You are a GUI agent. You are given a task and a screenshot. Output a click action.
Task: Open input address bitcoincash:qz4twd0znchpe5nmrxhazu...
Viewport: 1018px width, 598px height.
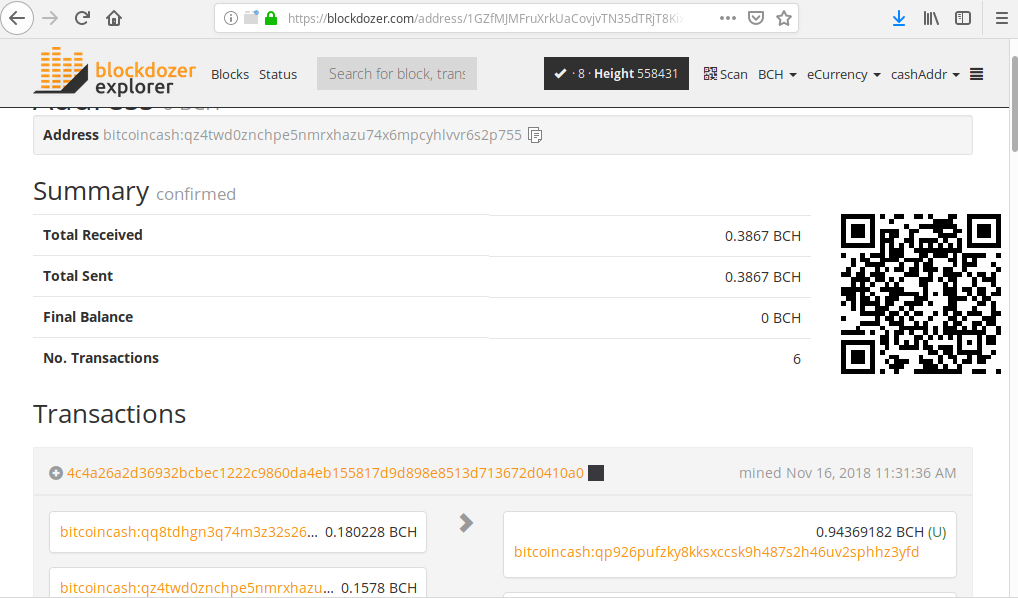[x=197, y=588]
